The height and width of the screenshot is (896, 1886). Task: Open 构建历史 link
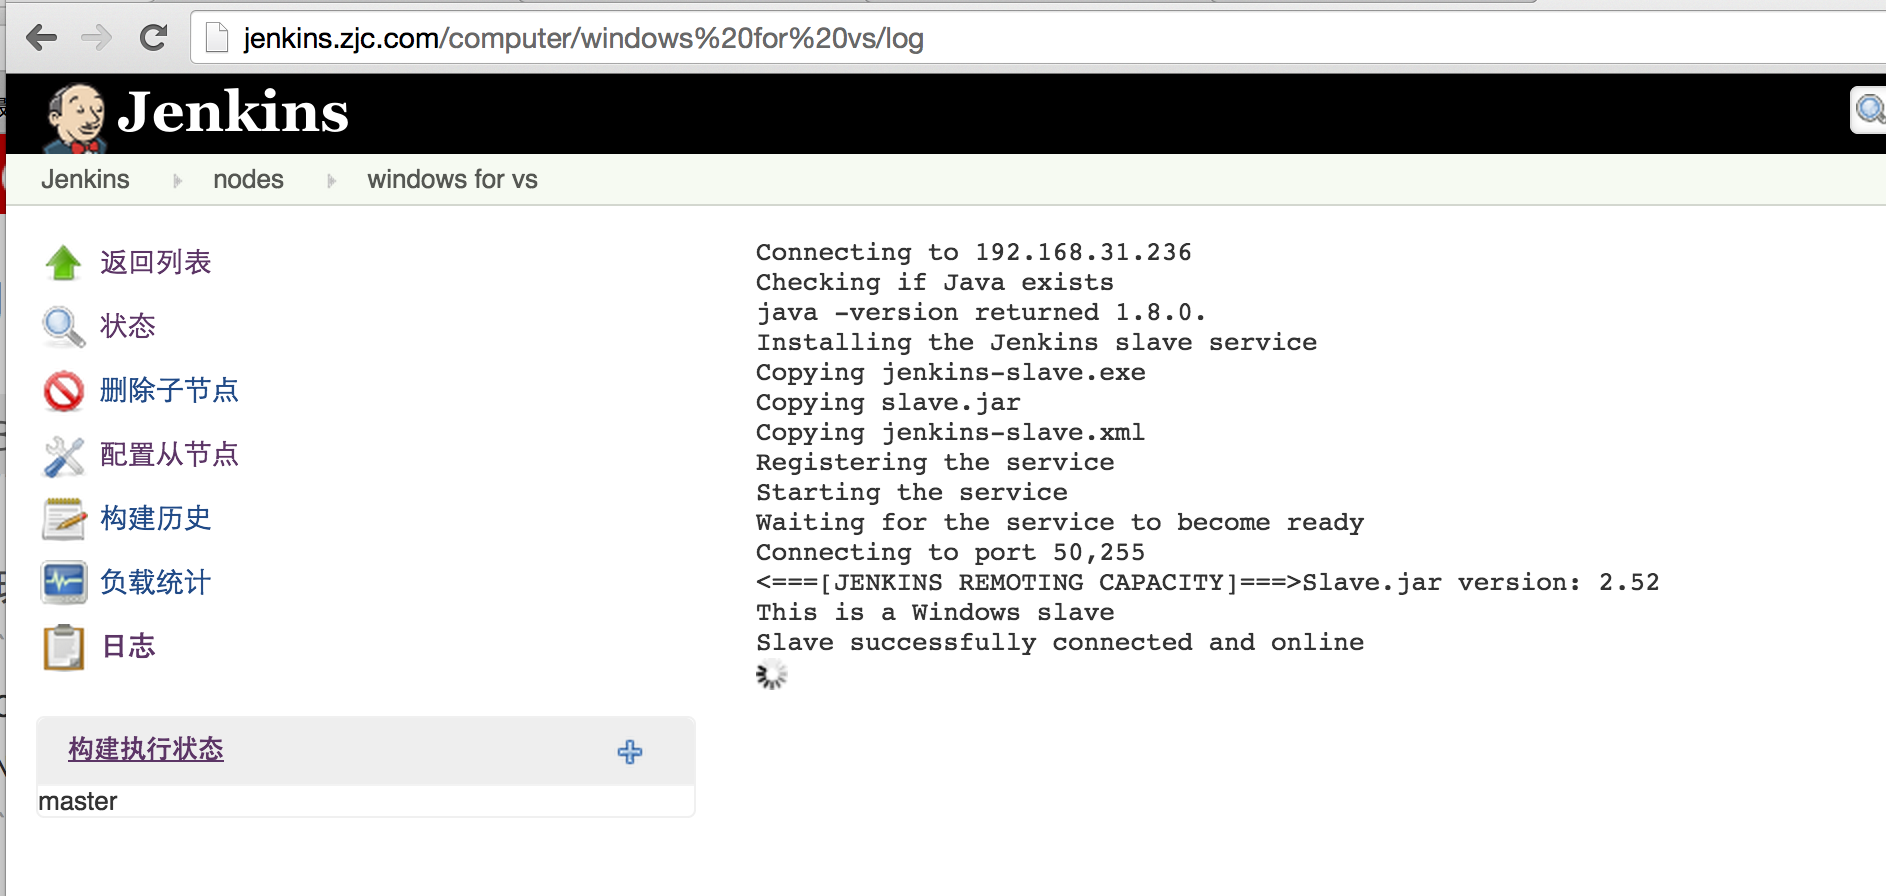click(156, 518)
